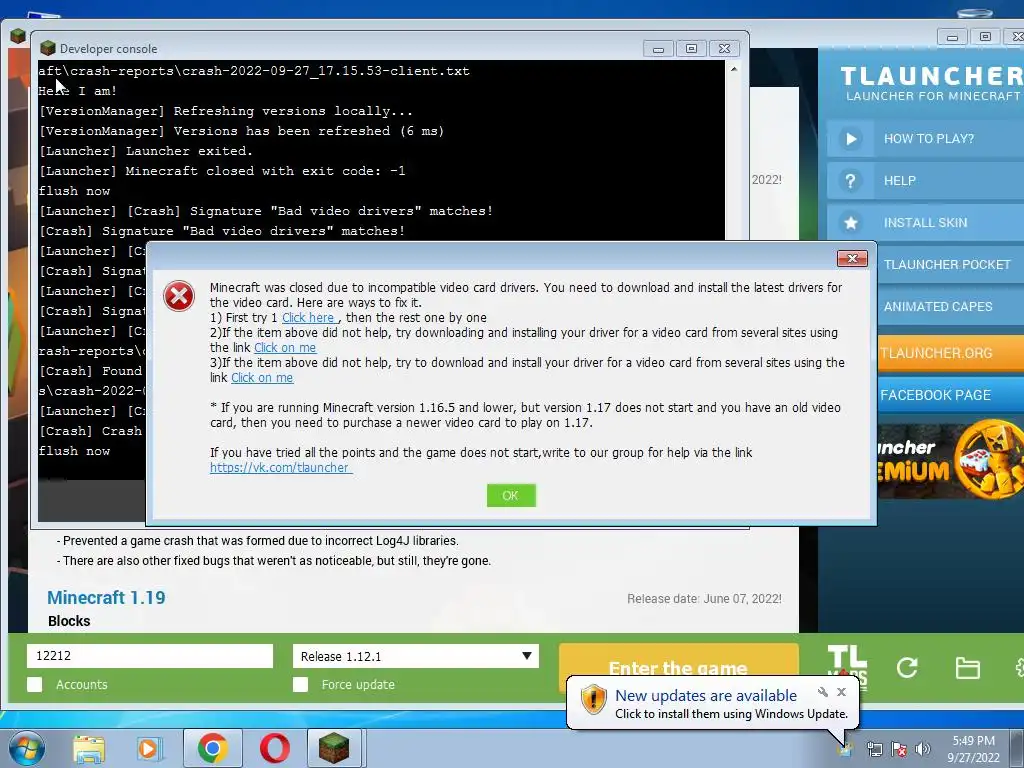
Task: Open ANIMATED CAPES sidebar entry
Action: [x=938, y=306]
